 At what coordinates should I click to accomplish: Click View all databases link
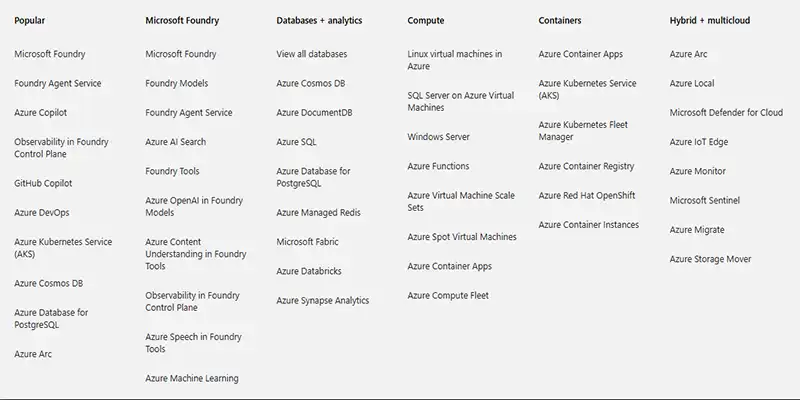click(x=312, y=54)
